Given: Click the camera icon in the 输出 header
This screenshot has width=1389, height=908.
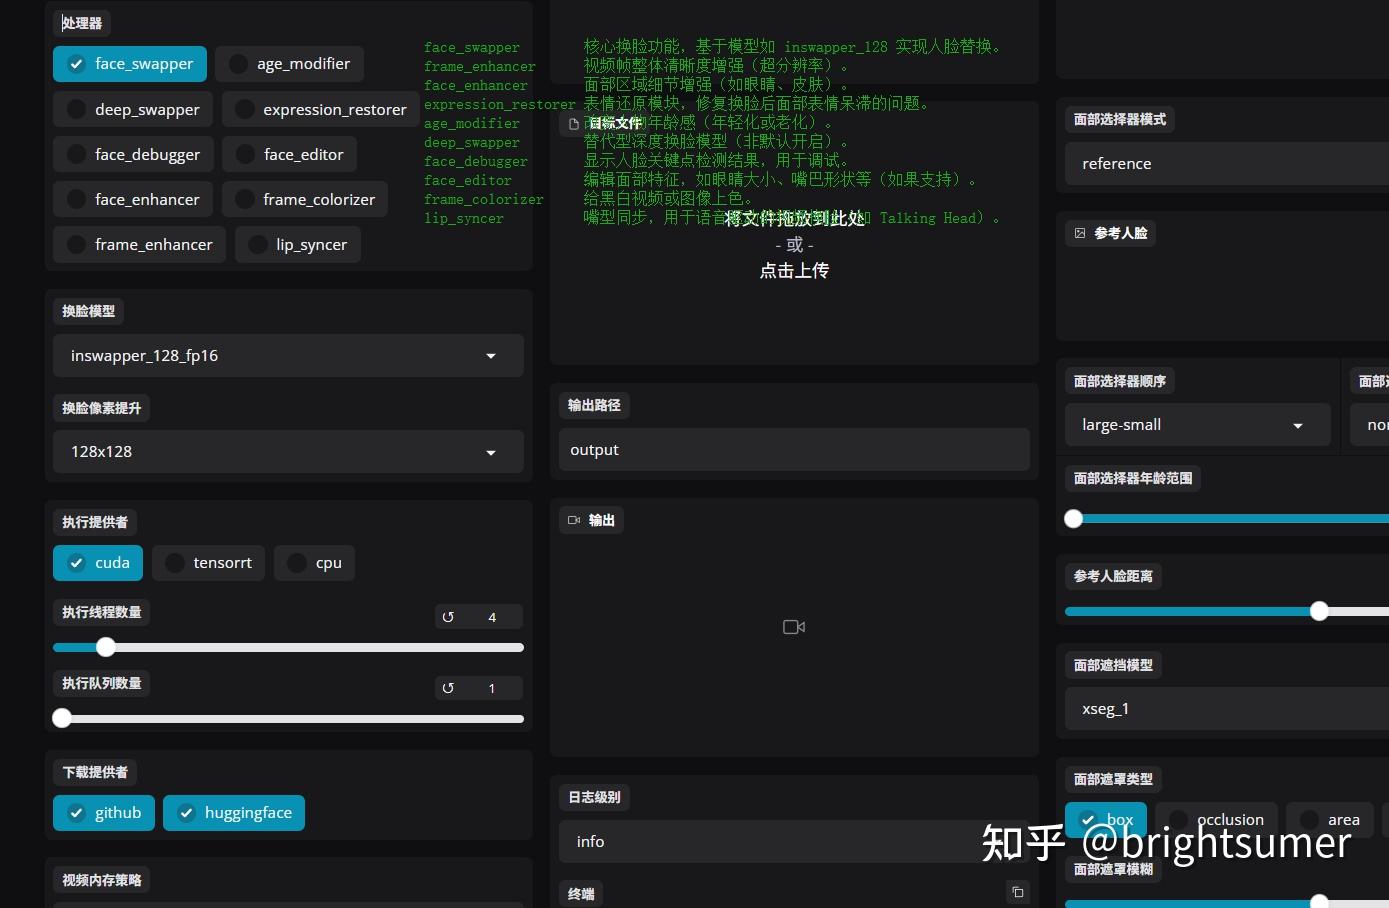Looking at the screenshot, I should [x=574, y=519].
